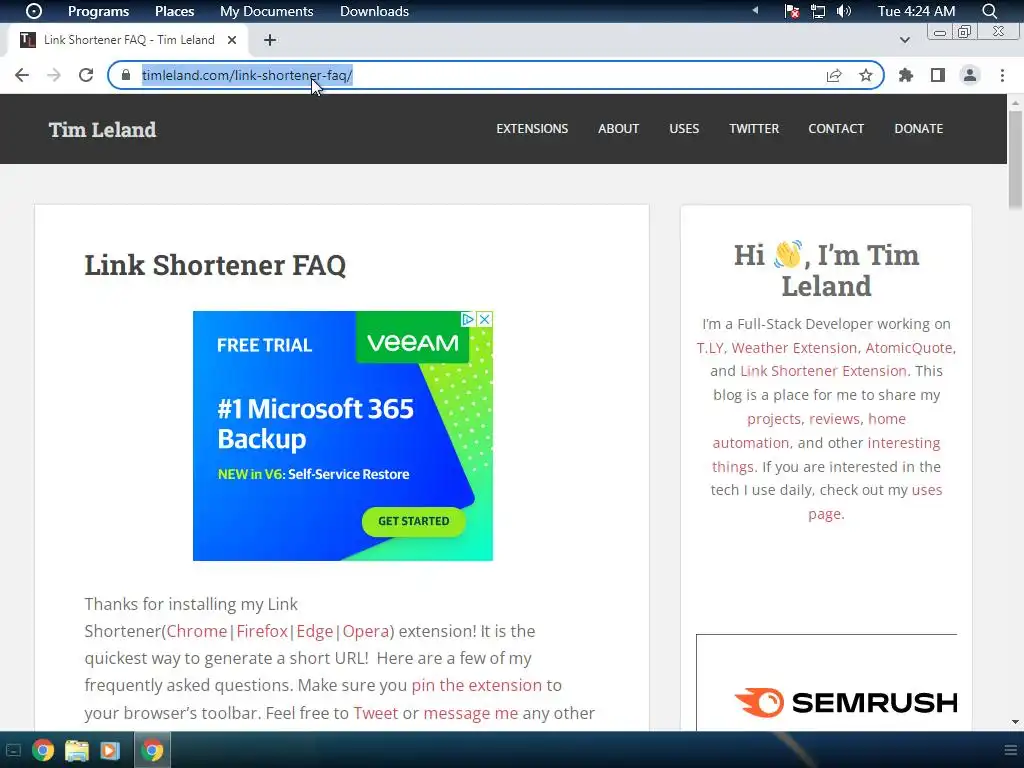Screen dimensions: 1024x768
Task: Open the DONATE nav link
Action: [918, 129]
